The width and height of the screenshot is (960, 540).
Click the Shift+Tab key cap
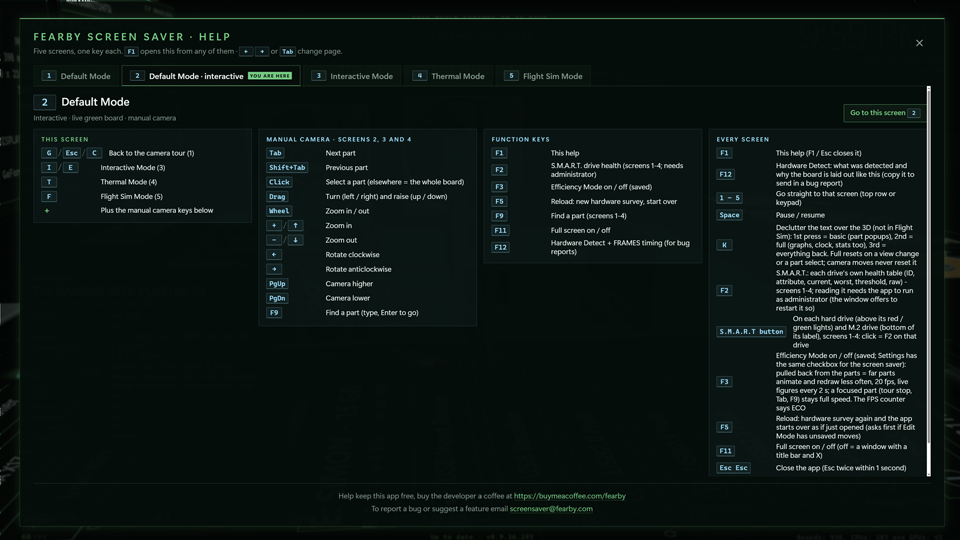point(287,168)
